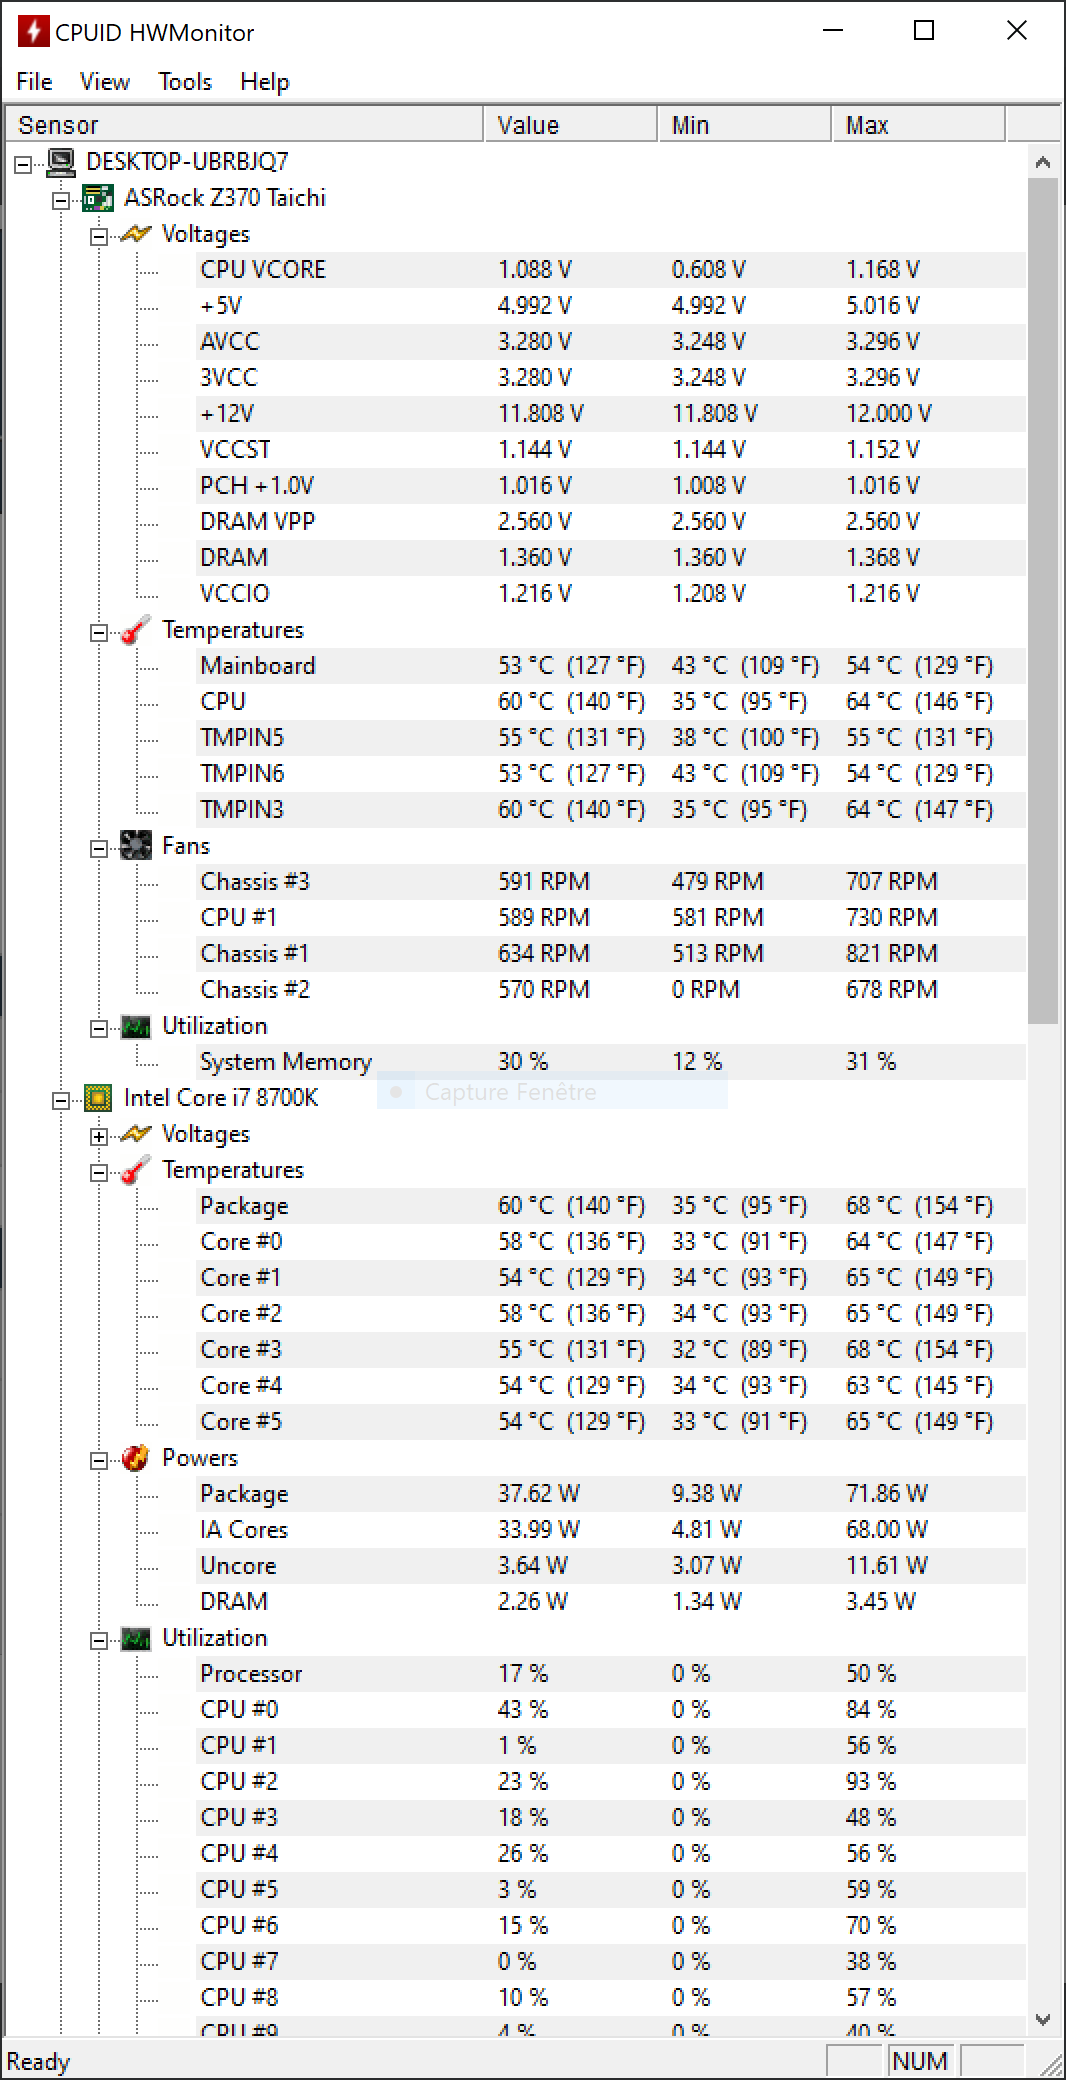
Task: Click the DESKTOP-UBRBJQ7 computer icon
Action: pyautogui.click(x=61, y=162)
